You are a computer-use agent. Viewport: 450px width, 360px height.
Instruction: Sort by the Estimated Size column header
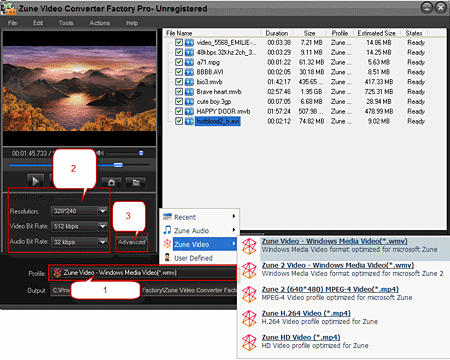click(377, 33)
